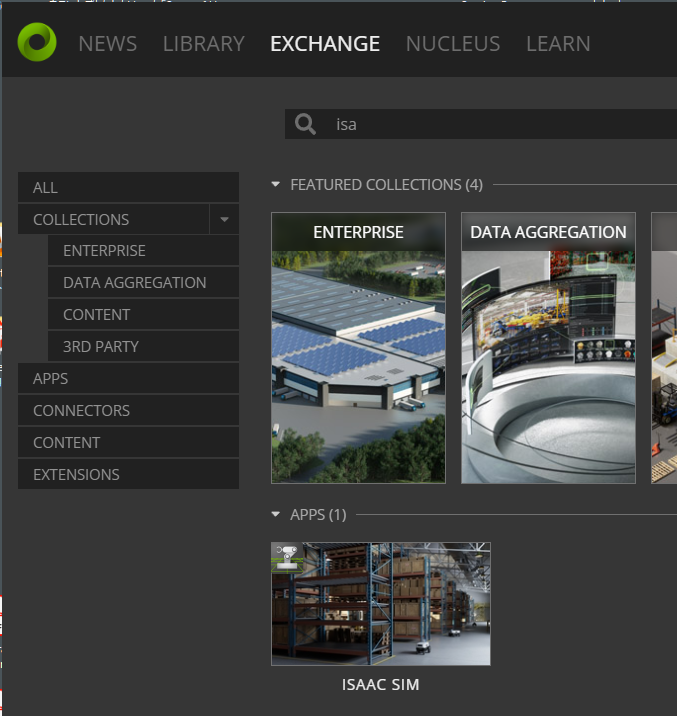Open the NEWS tab
Image resolution: width=677 pixels, height=716 pixels.
[107, 44]
